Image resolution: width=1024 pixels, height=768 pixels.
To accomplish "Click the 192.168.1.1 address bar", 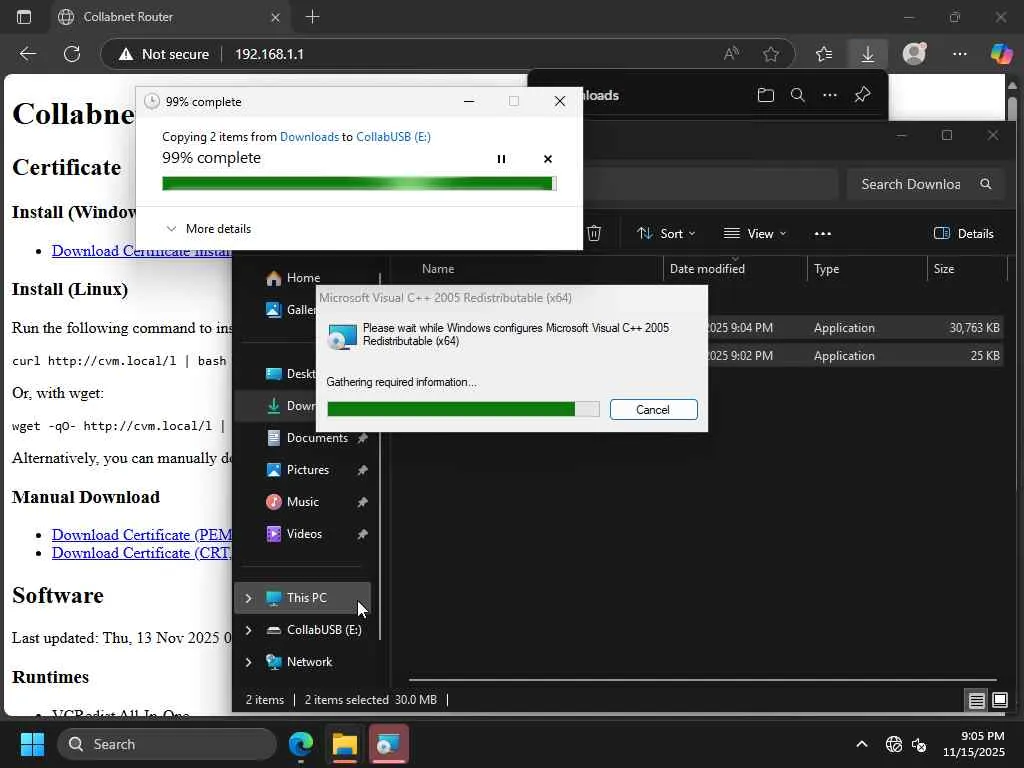I will tap(269, 54).
